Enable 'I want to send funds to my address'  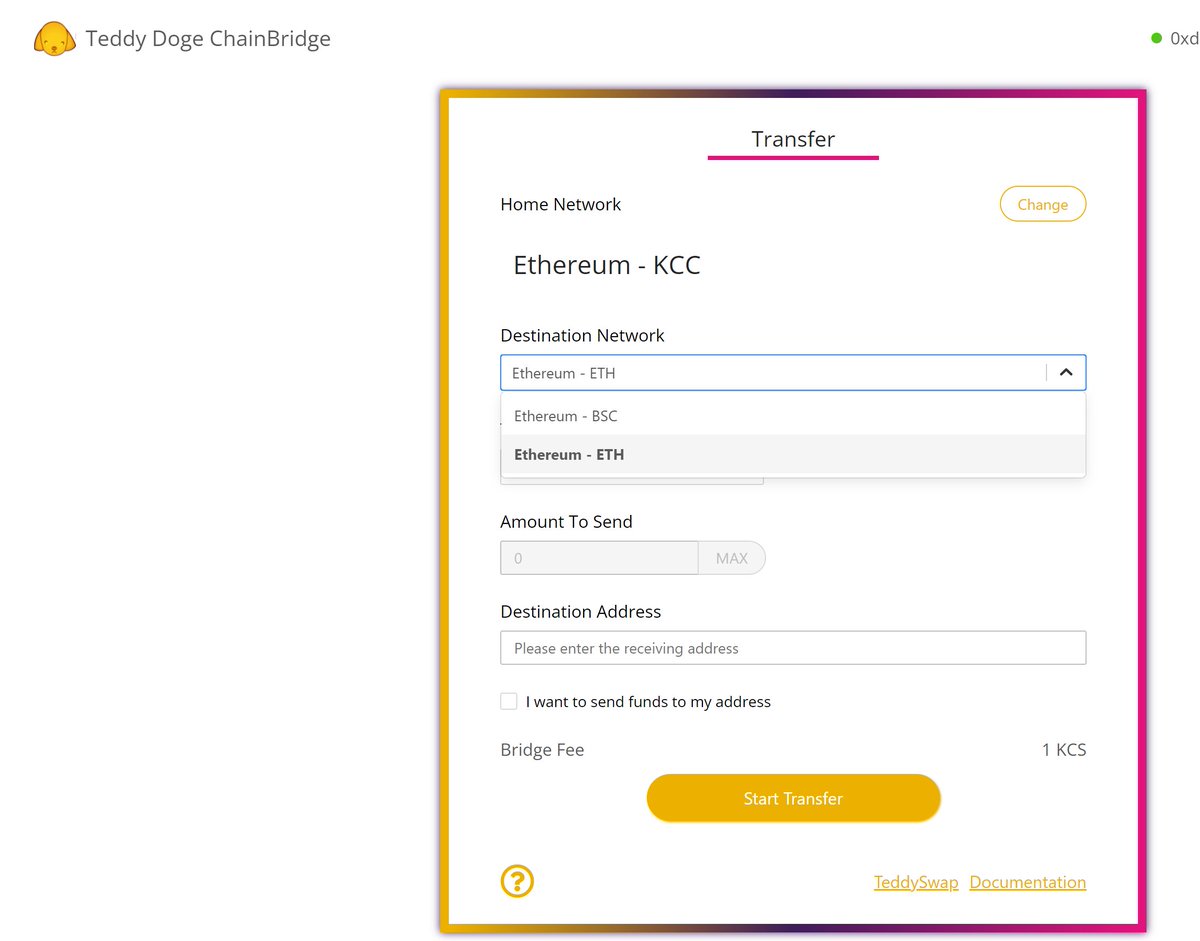click(x=509, y=701)
